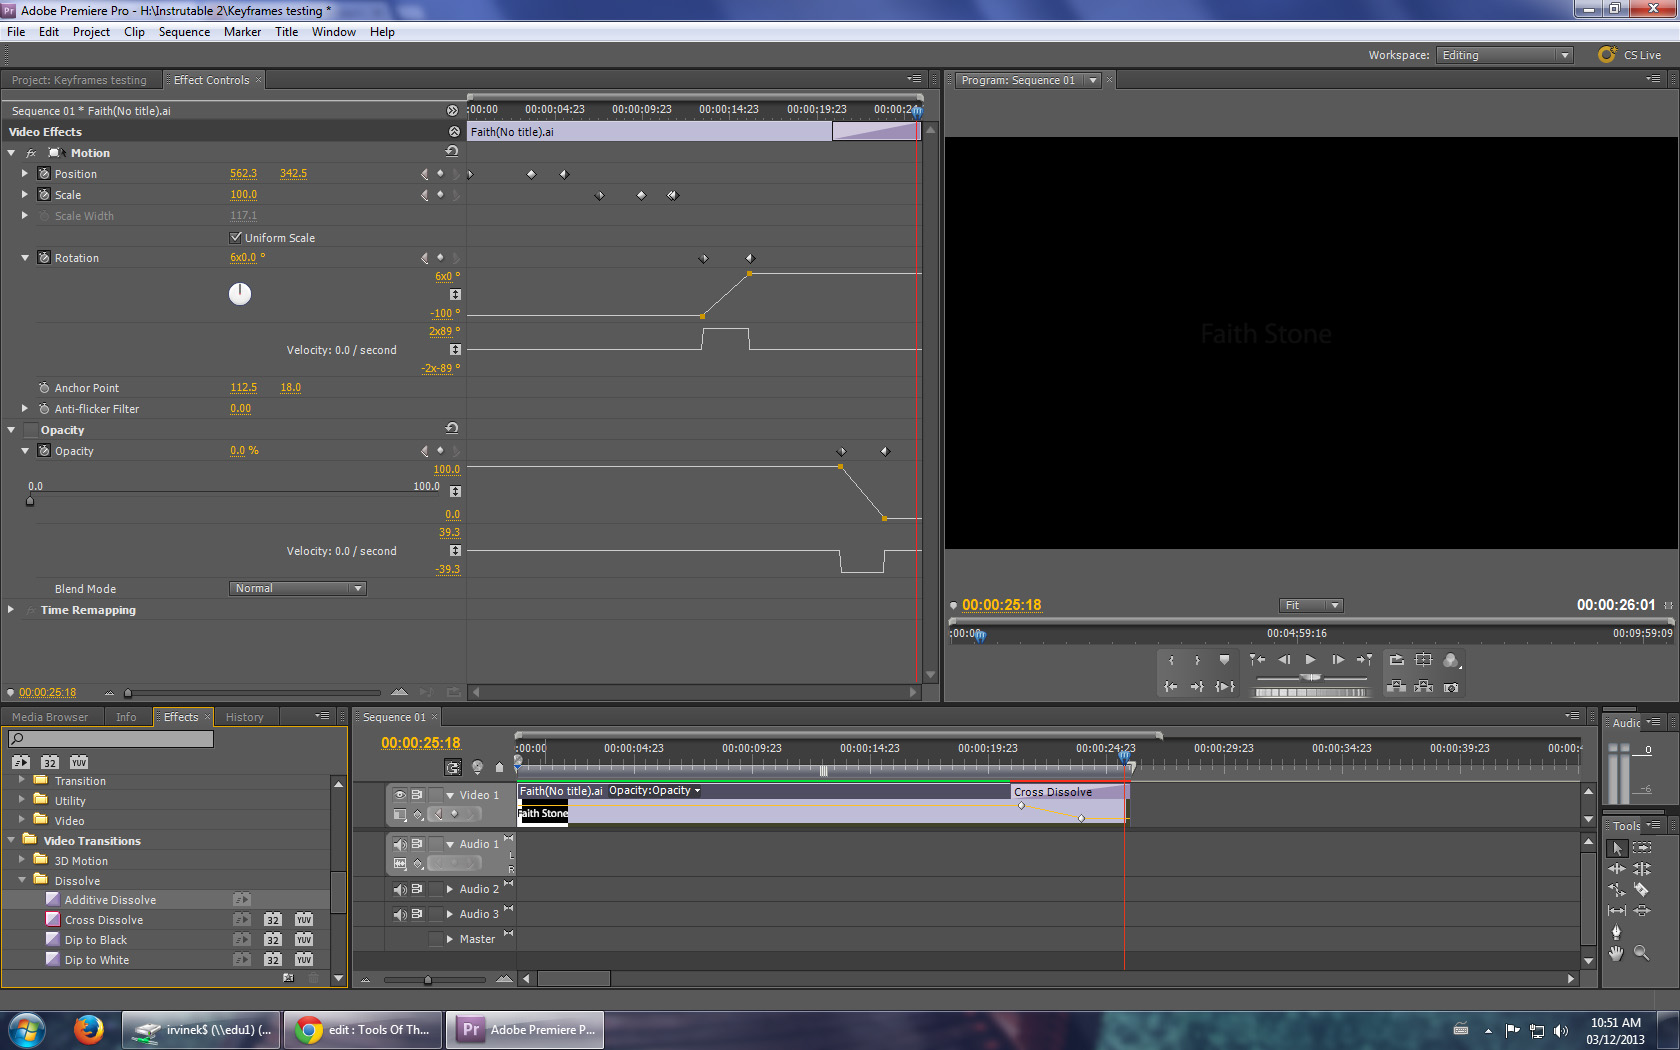Select the Zoom tool
This screenshot has height=1050, width=1680.
click(x=1642, y=953)
